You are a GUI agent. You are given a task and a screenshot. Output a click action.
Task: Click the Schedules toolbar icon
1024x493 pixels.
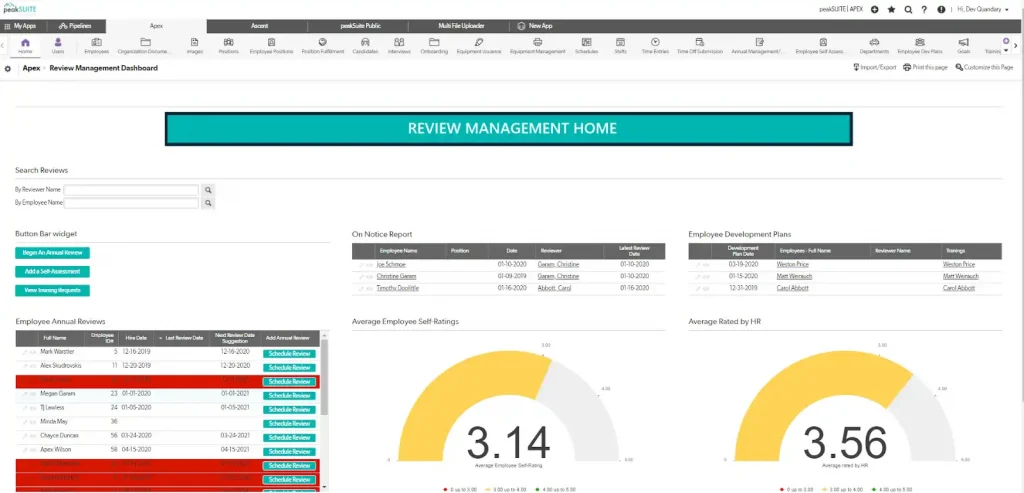click(586, 42)
